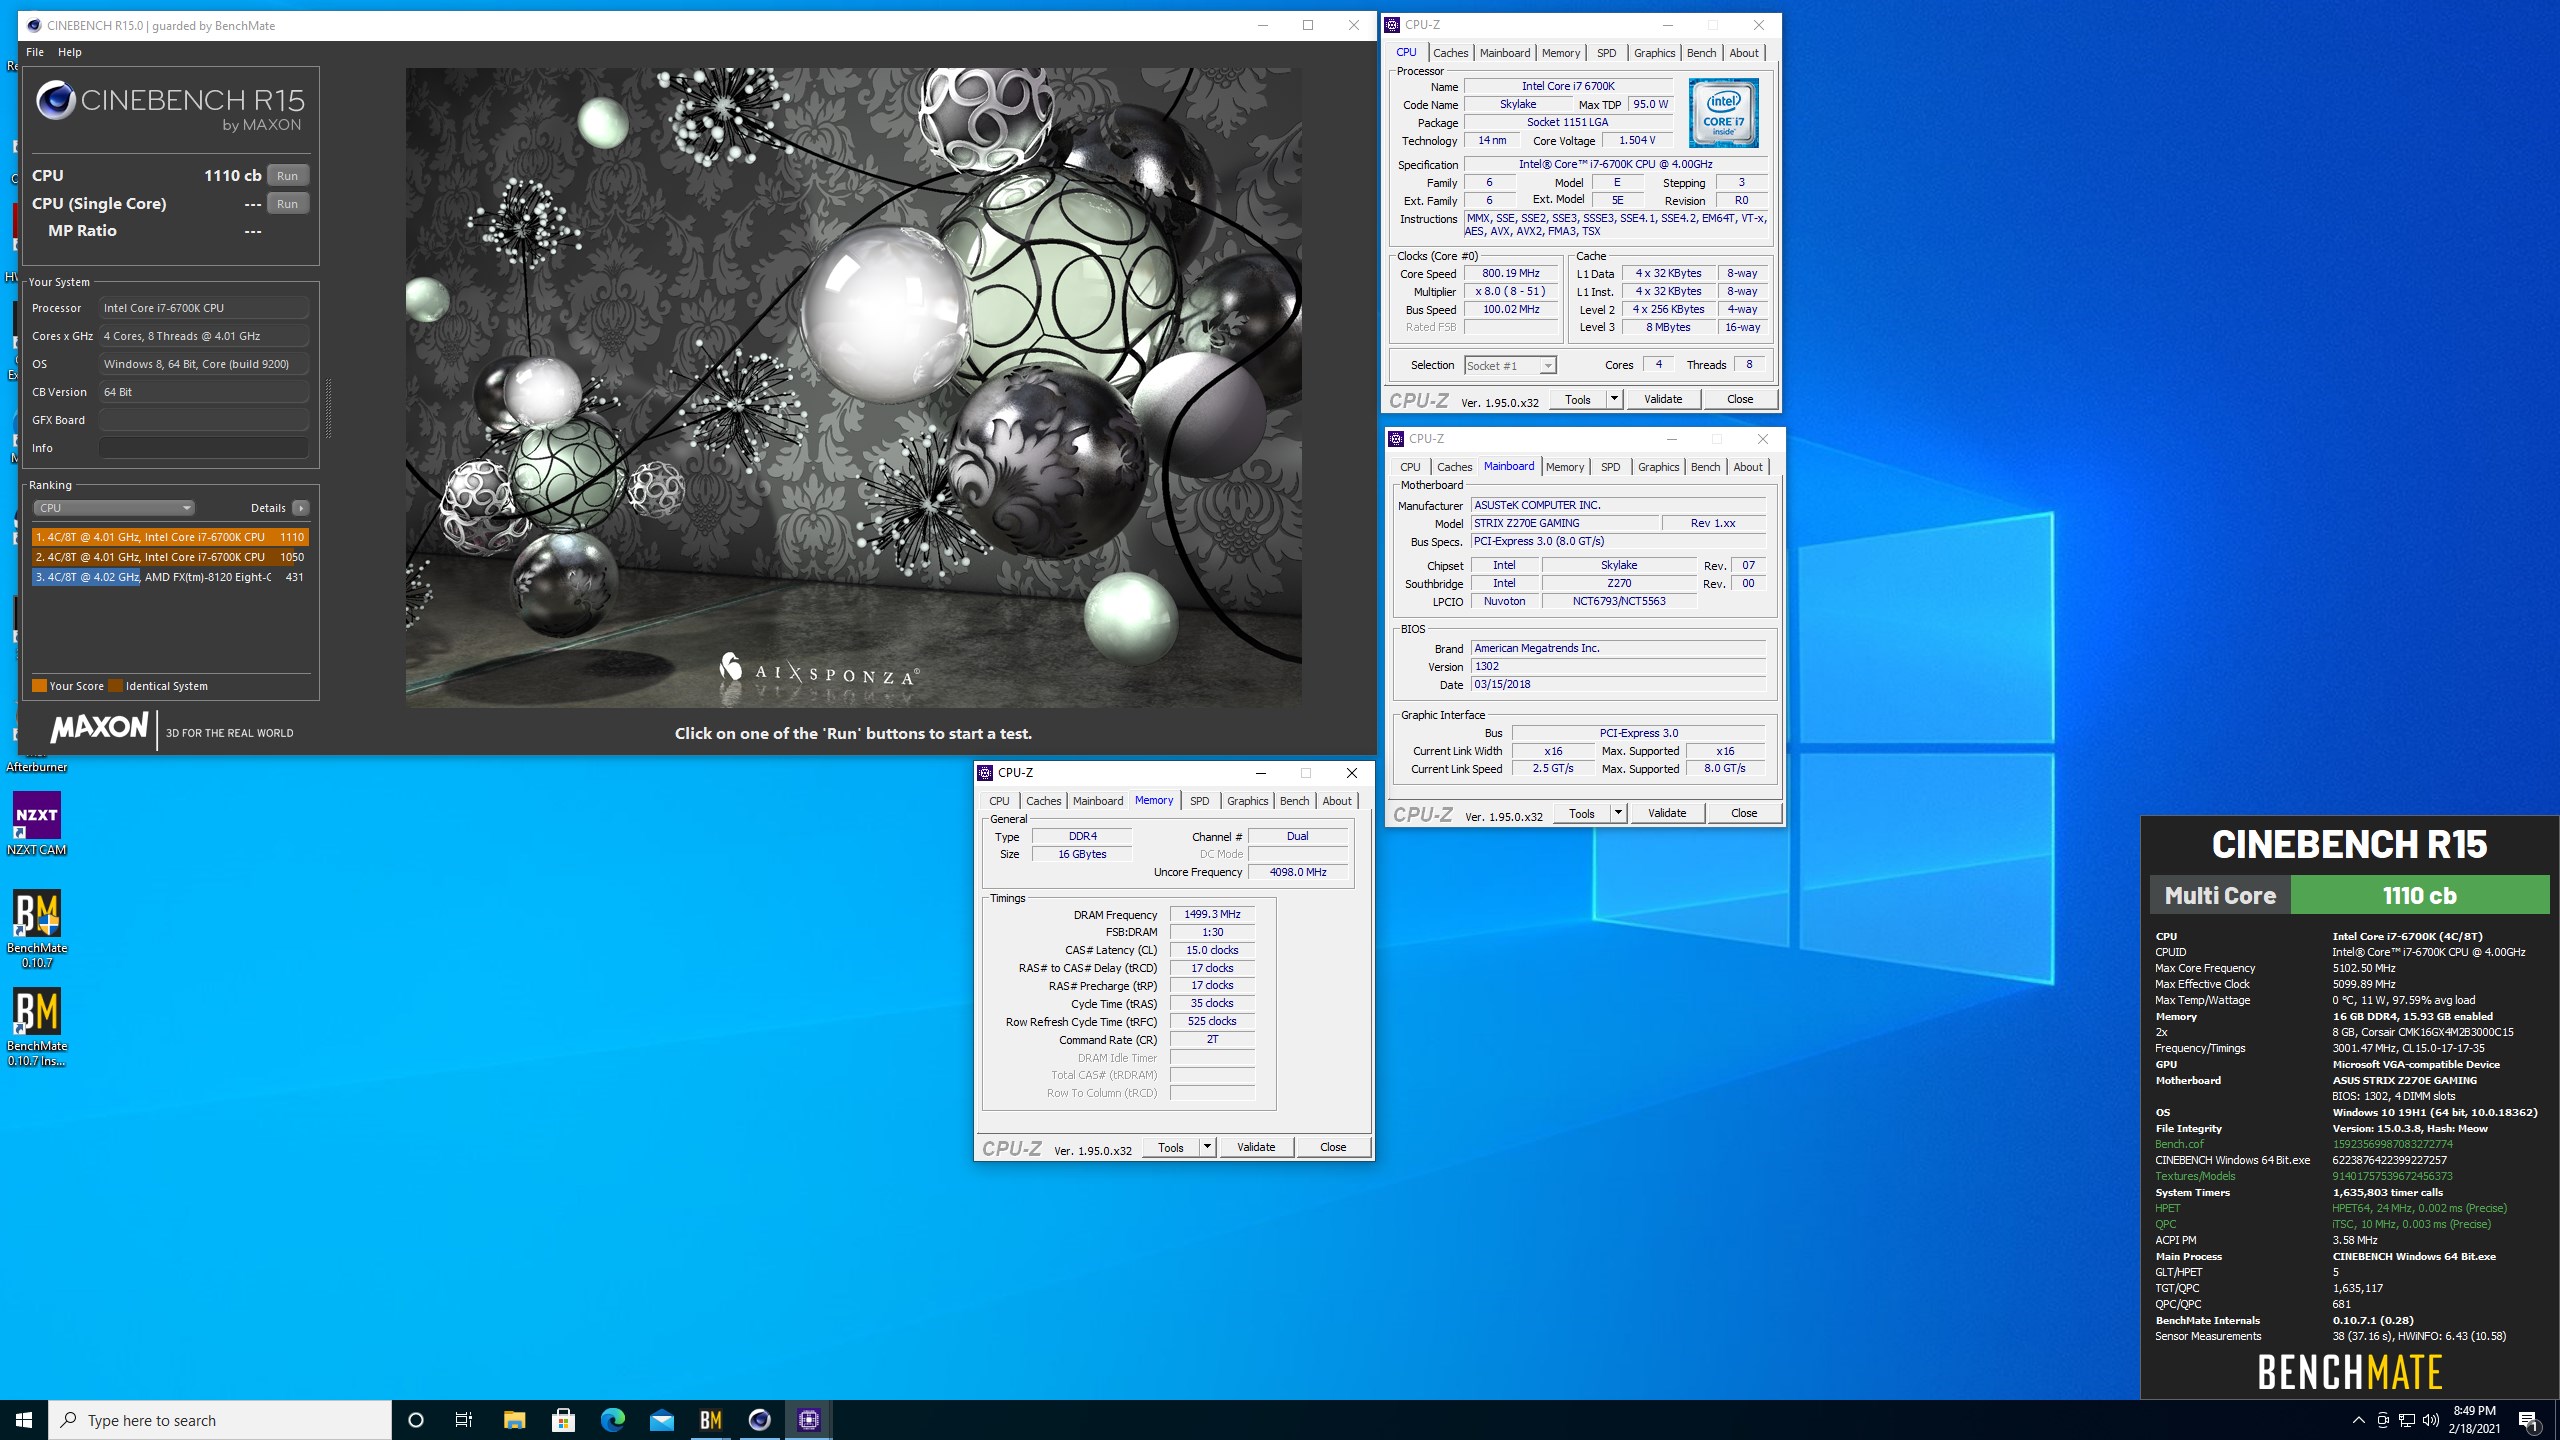The height and width of the screenshot is (1440, 2560).
Task: Click the Cinebench title bar app icon
Action: 34,25
